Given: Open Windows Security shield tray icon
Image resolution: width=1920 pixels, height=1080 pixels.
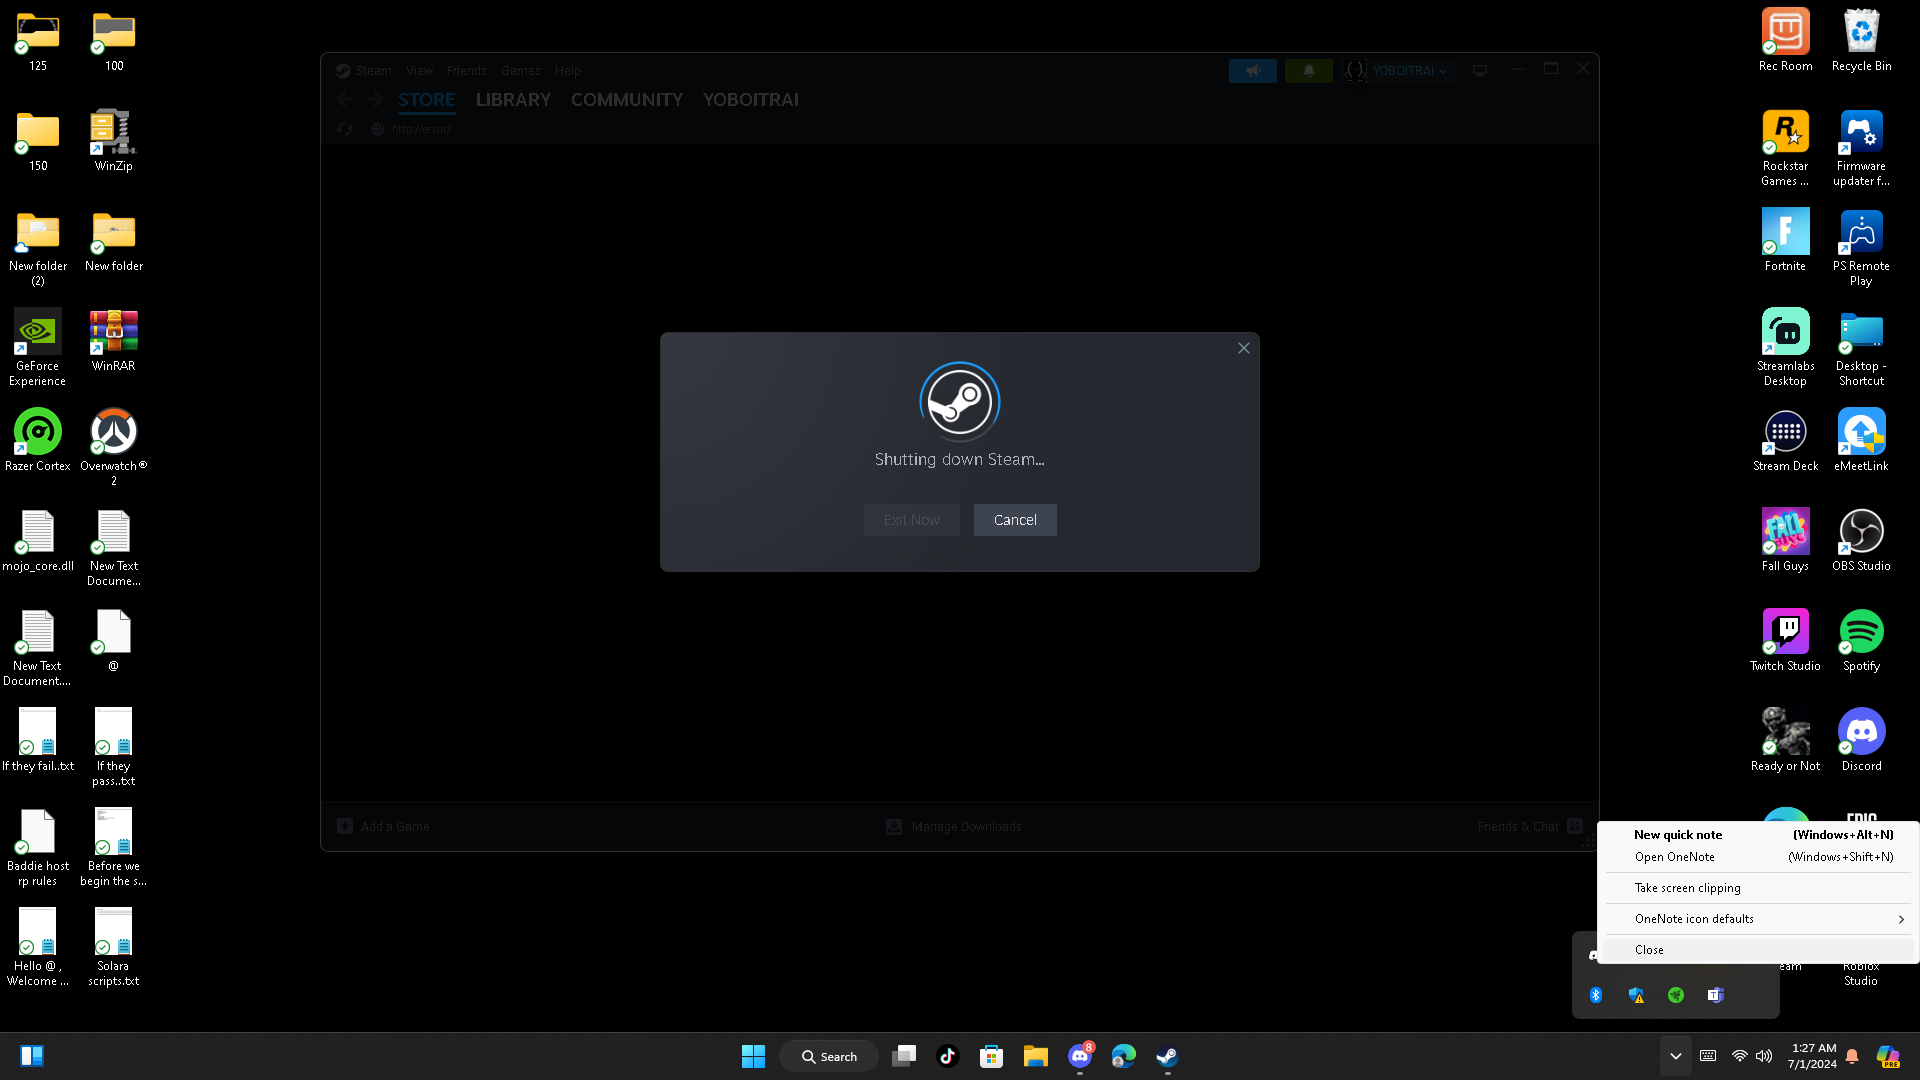Looking at the screenshot, I should coord(1636,995).
